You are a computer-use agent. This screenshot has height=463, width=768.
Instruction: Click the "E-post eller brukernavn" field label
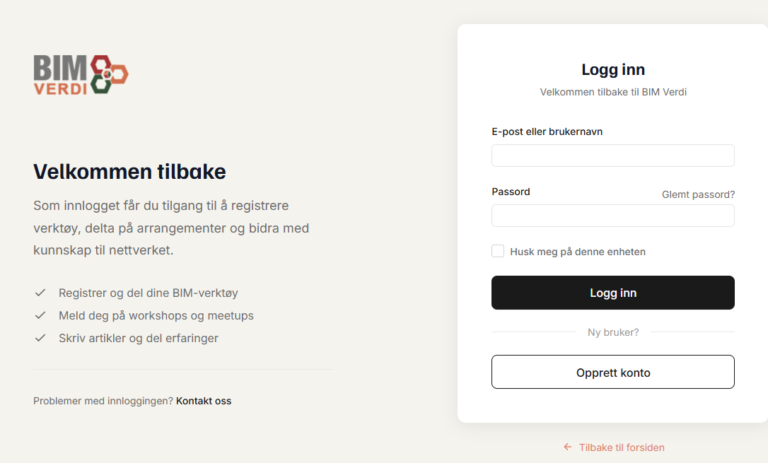547,131
